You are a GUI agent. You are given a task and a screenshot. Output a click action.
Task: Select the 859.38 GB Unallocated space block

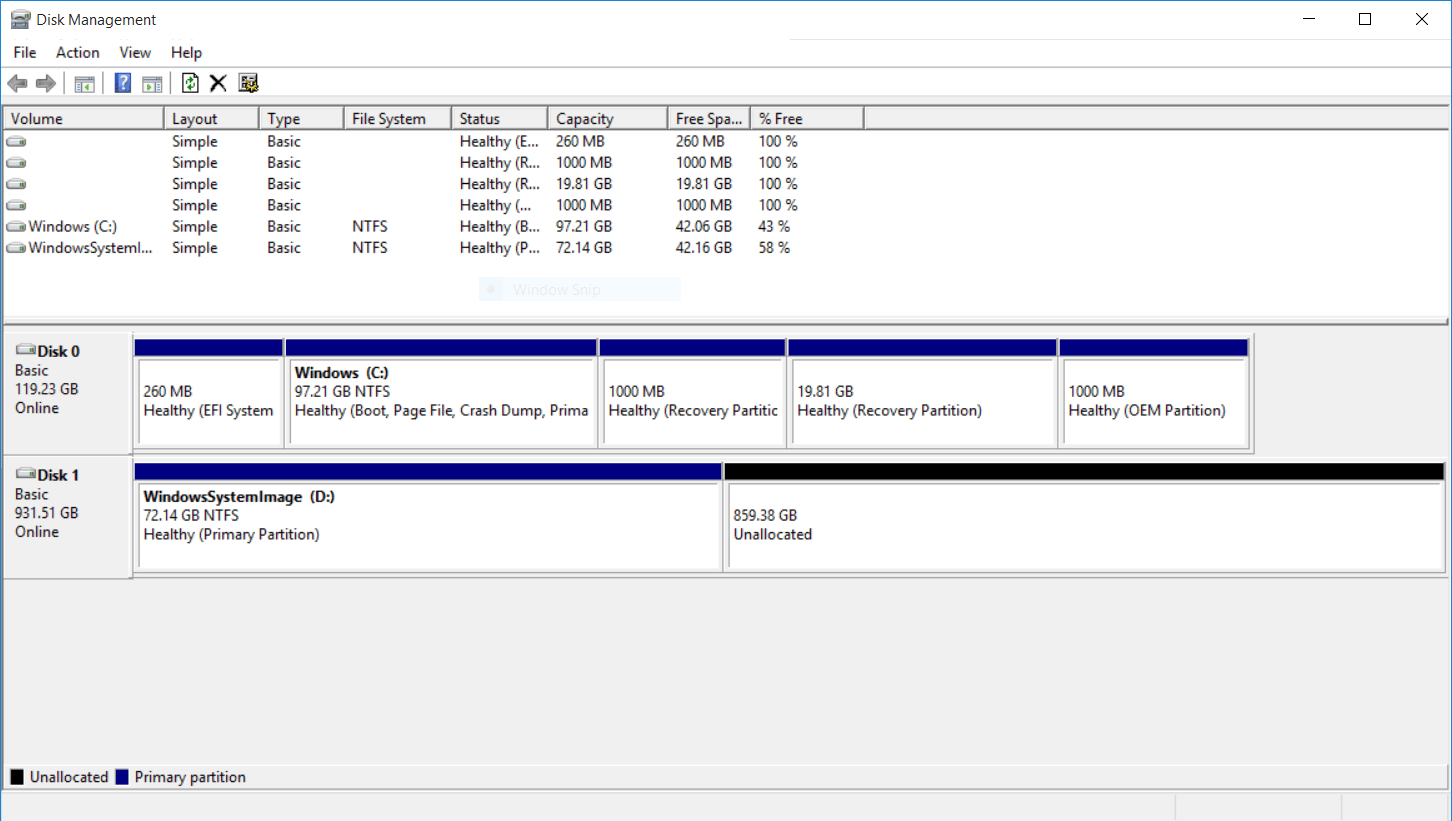tap(1084, 517)
